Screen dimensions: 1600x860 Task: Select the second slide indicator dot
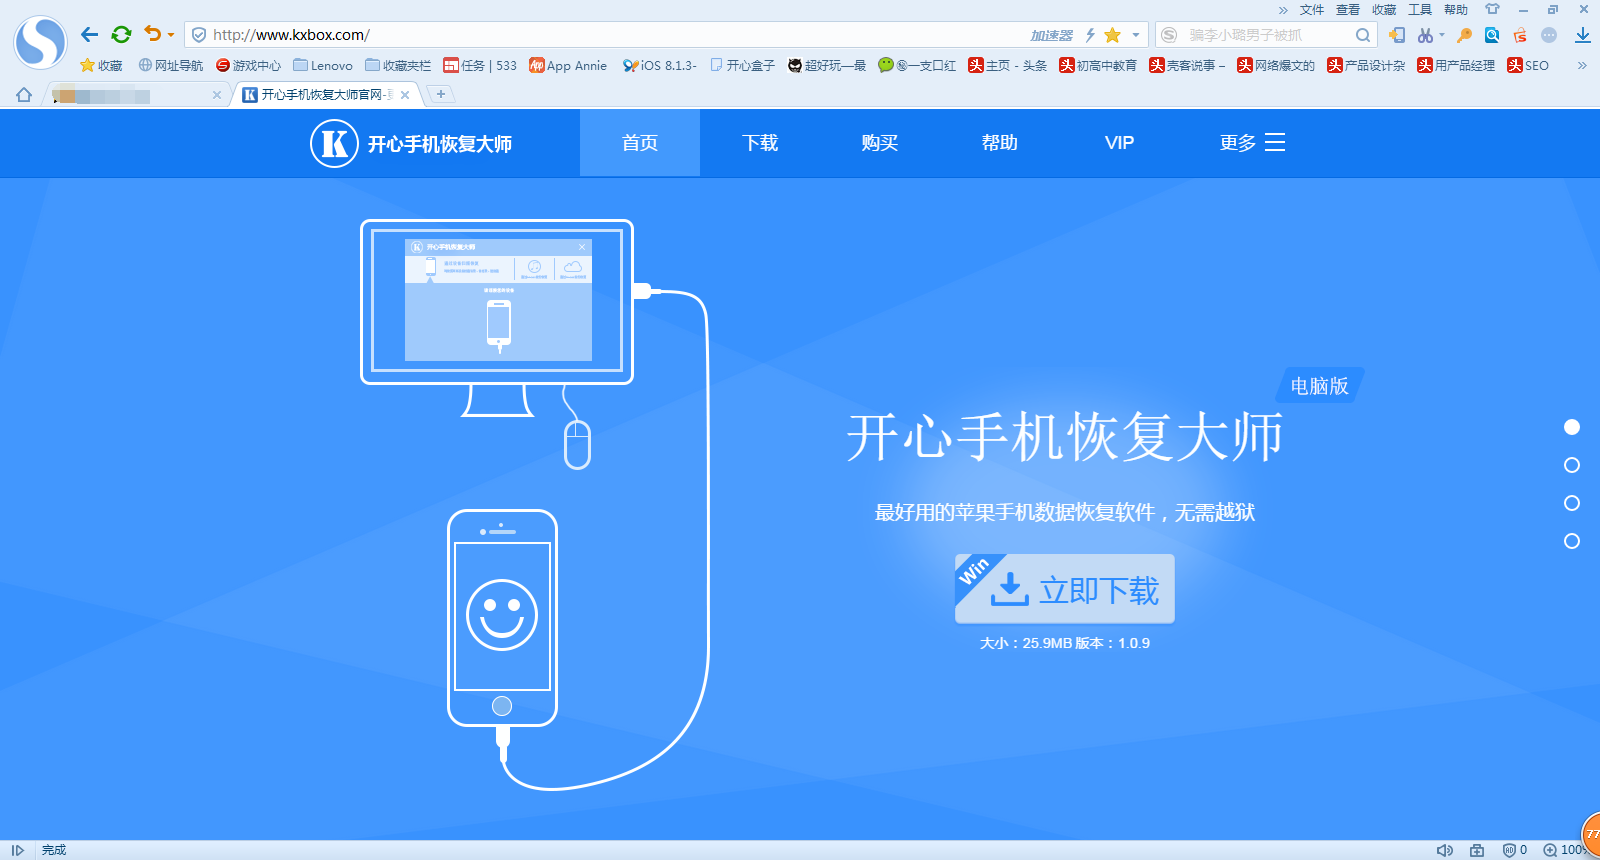(1572, 465)
